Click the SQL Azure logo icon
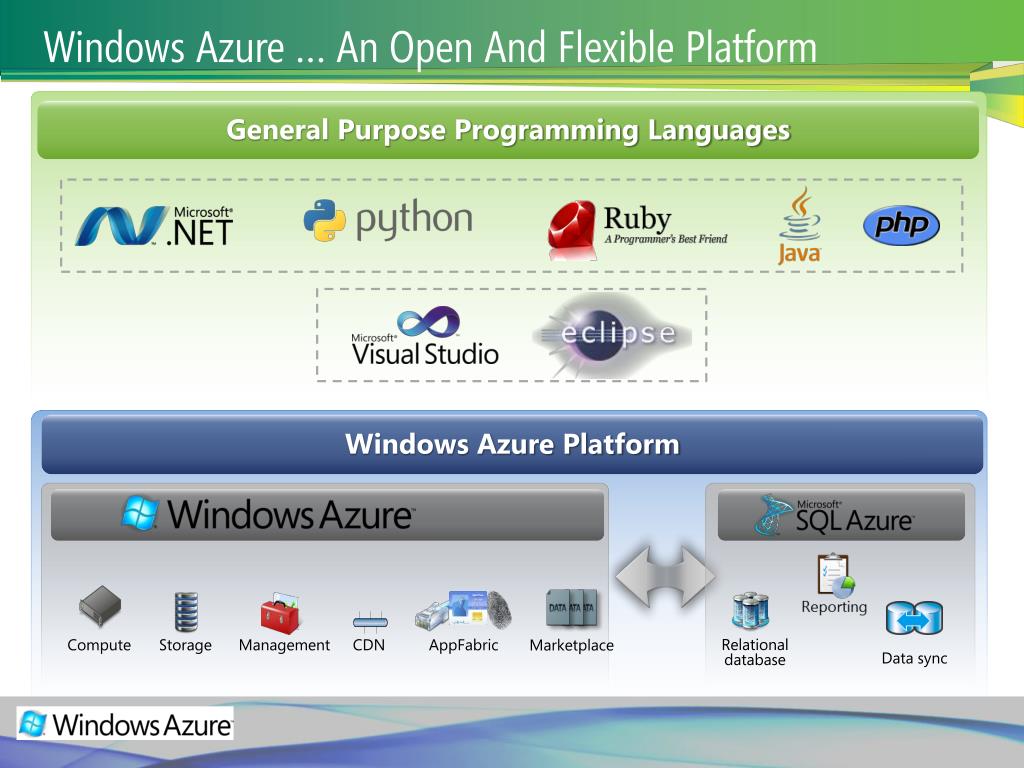The image size is (1024, 768). [x=775, y=515]
